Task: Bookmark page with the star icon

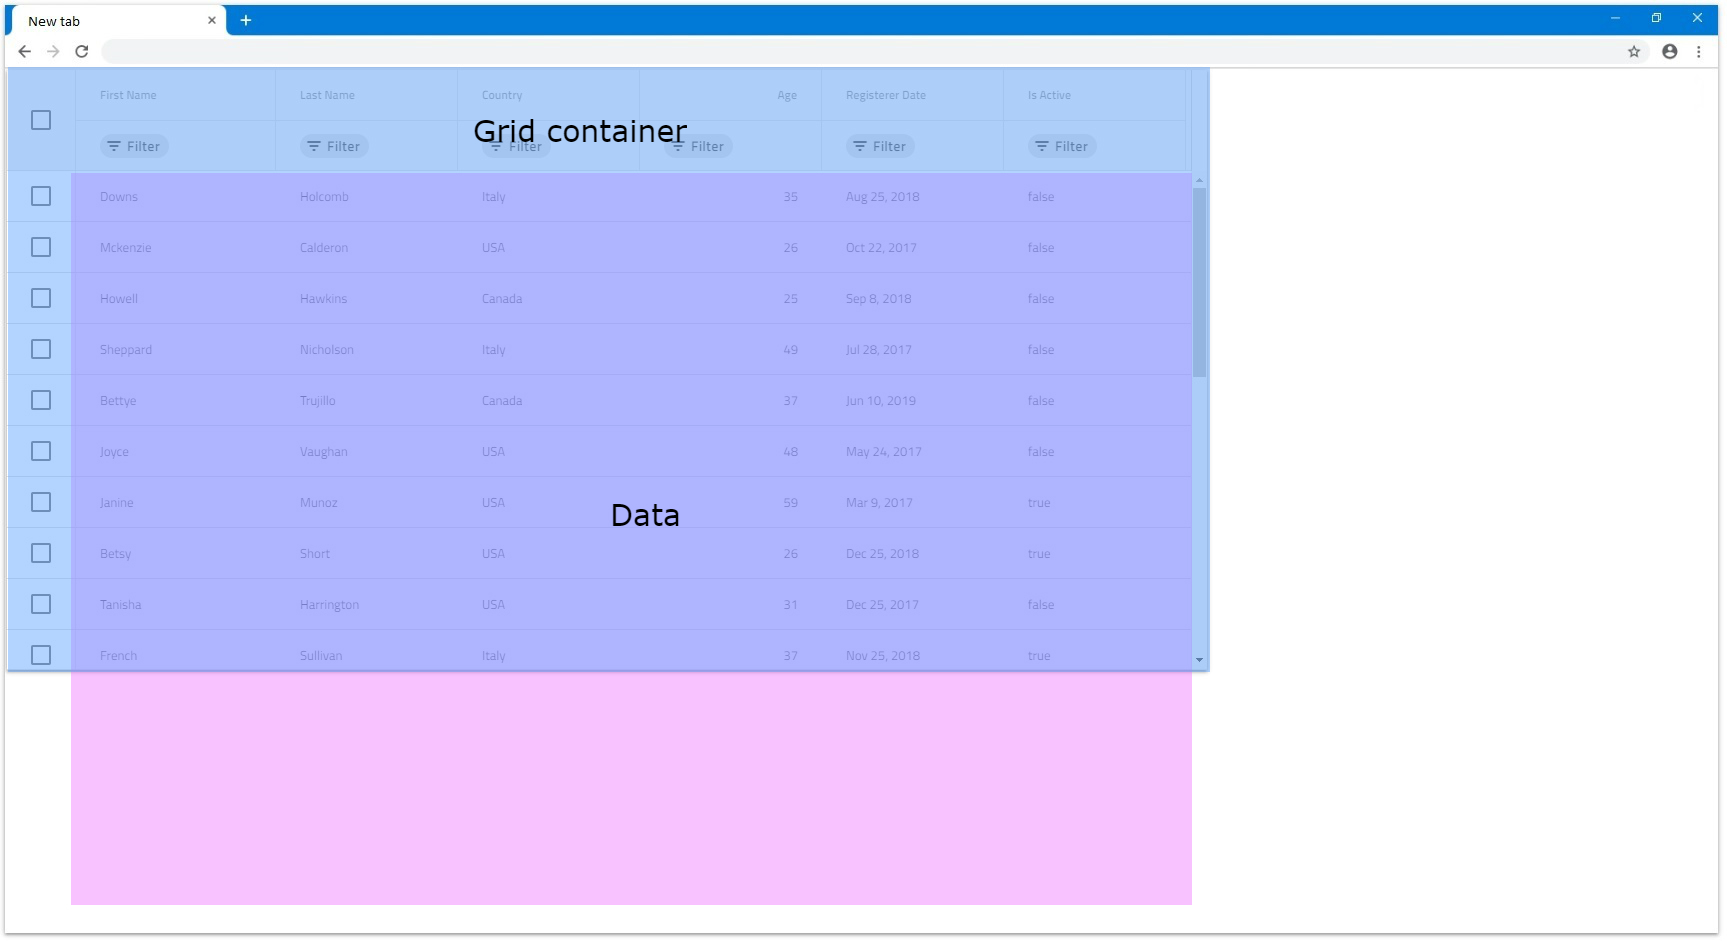Action: 1633,52
